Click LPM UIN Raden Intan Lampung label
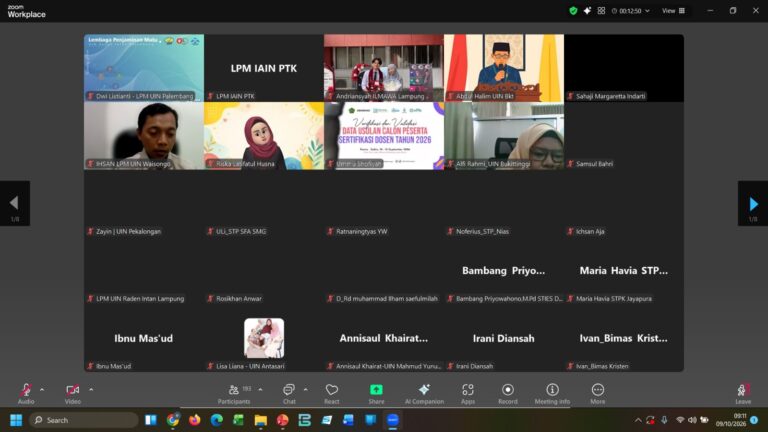Viewport: 768px width, 432px height. point(140,299)
